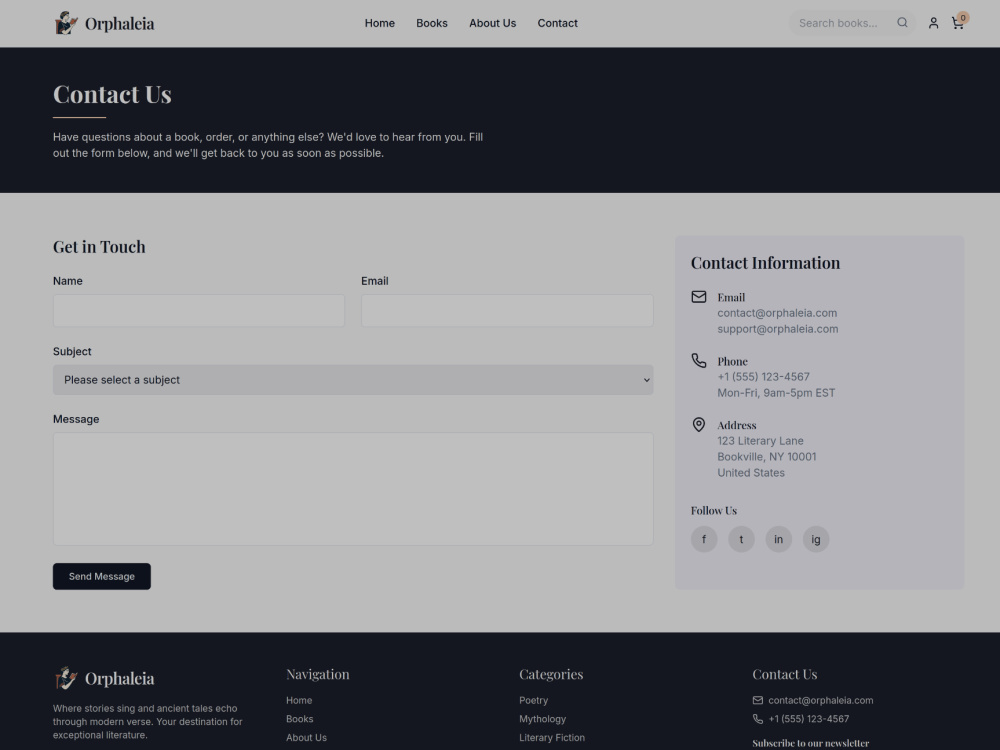The height and width of the screenshot is (750, 1000).
Task: Click the '123 Literary Lane' address line
Action: pyautogui.click(x=760, y=441)
